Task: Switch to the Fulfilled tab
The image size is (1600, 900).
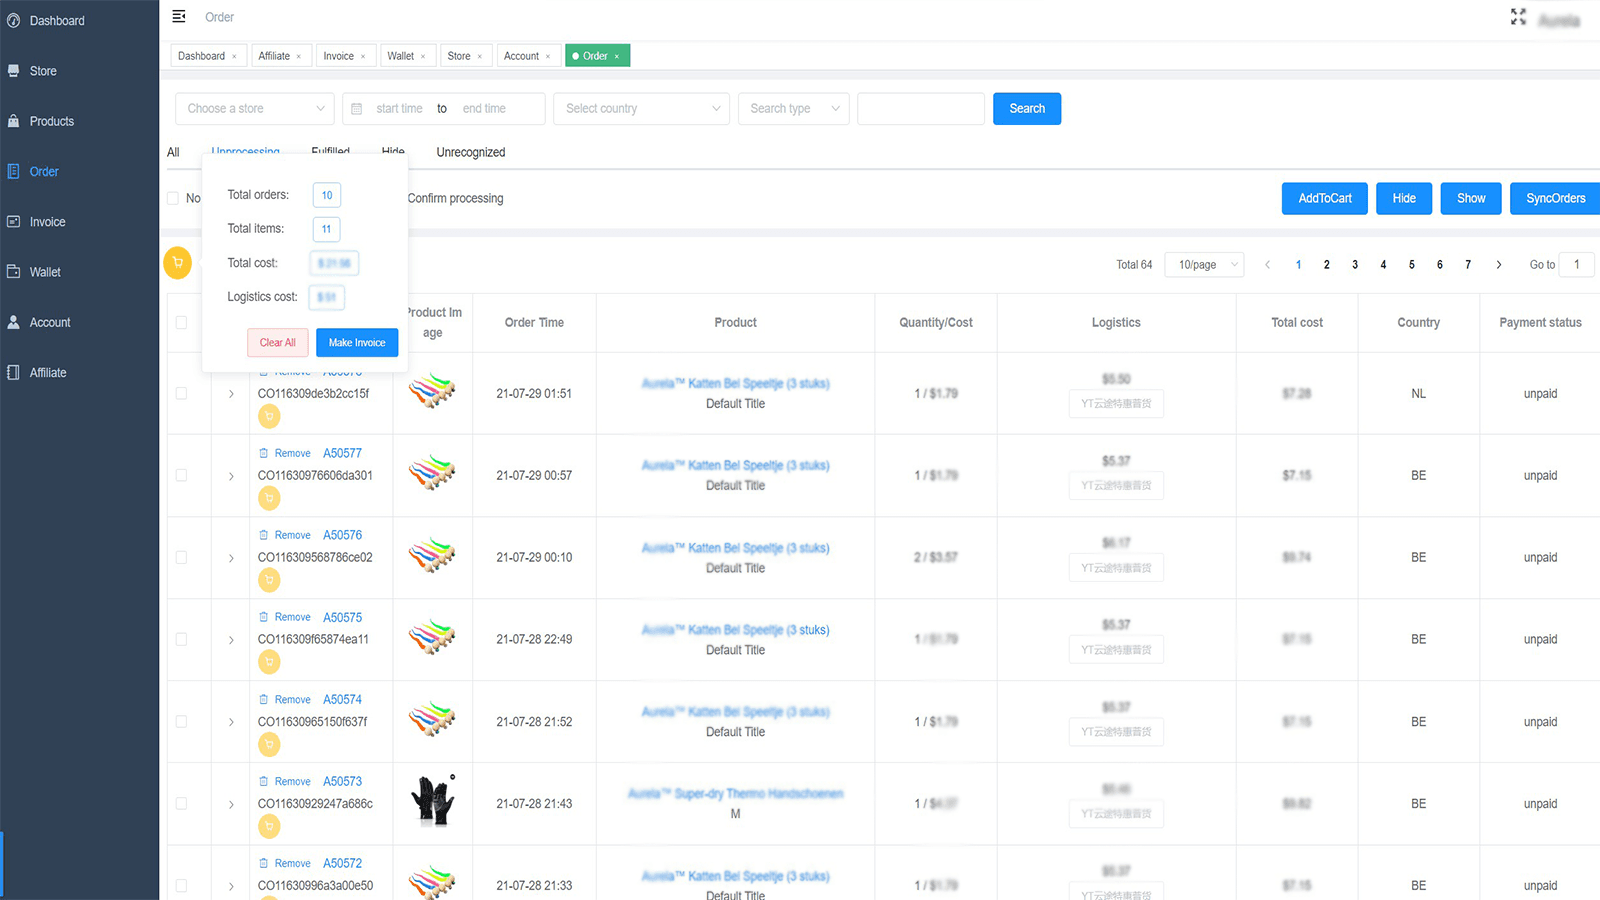Action: coord(330,152)
